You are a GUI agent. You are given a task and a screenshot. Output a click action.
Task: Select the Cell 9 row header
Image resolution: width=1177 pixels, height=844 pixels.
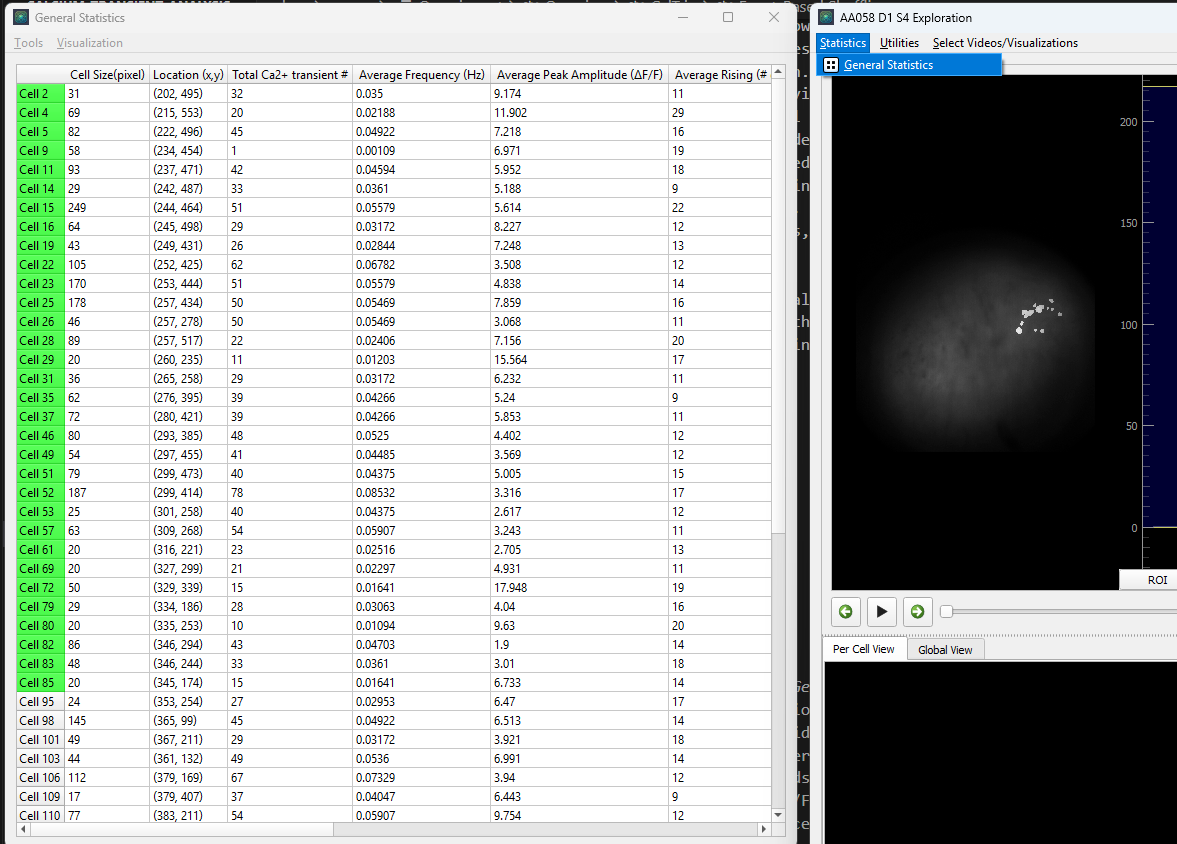[41, 151]
